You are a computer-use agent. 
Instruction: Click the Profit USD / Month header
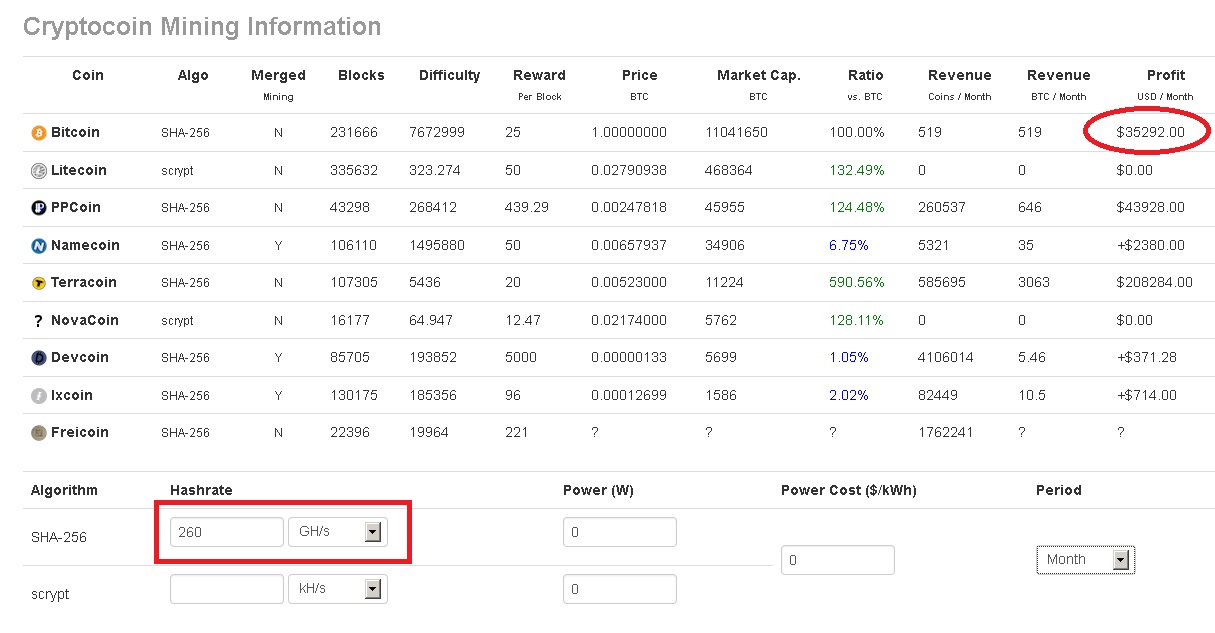1165,84
